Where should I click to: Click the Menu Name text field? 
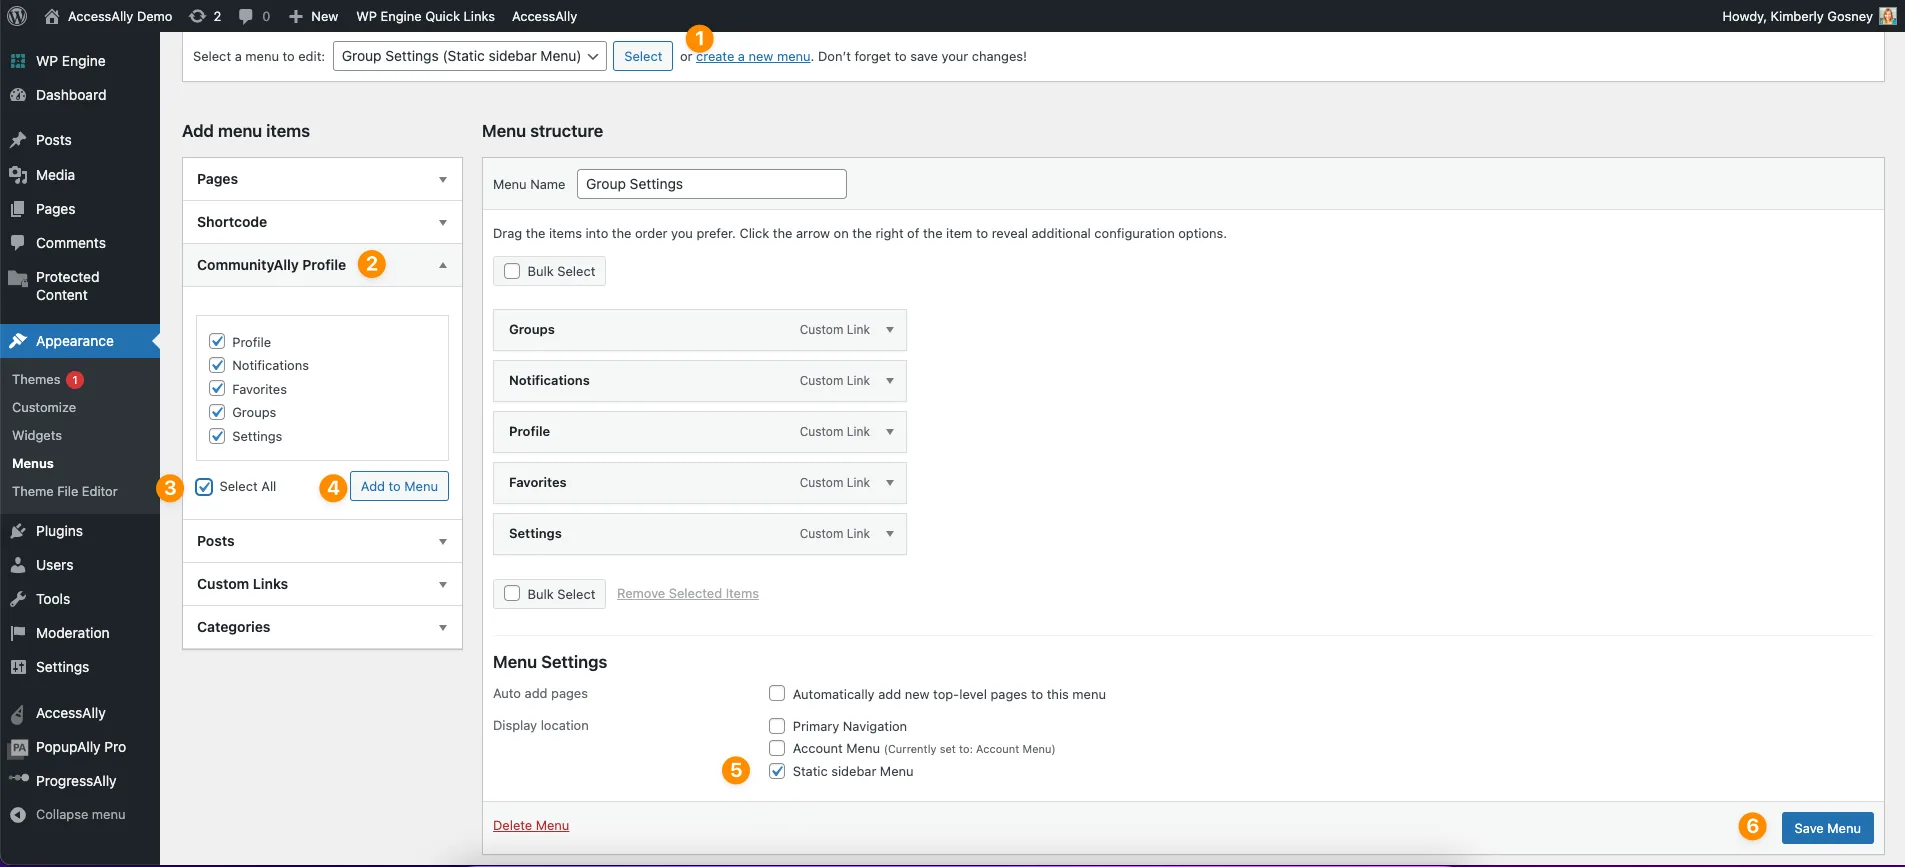711,184
